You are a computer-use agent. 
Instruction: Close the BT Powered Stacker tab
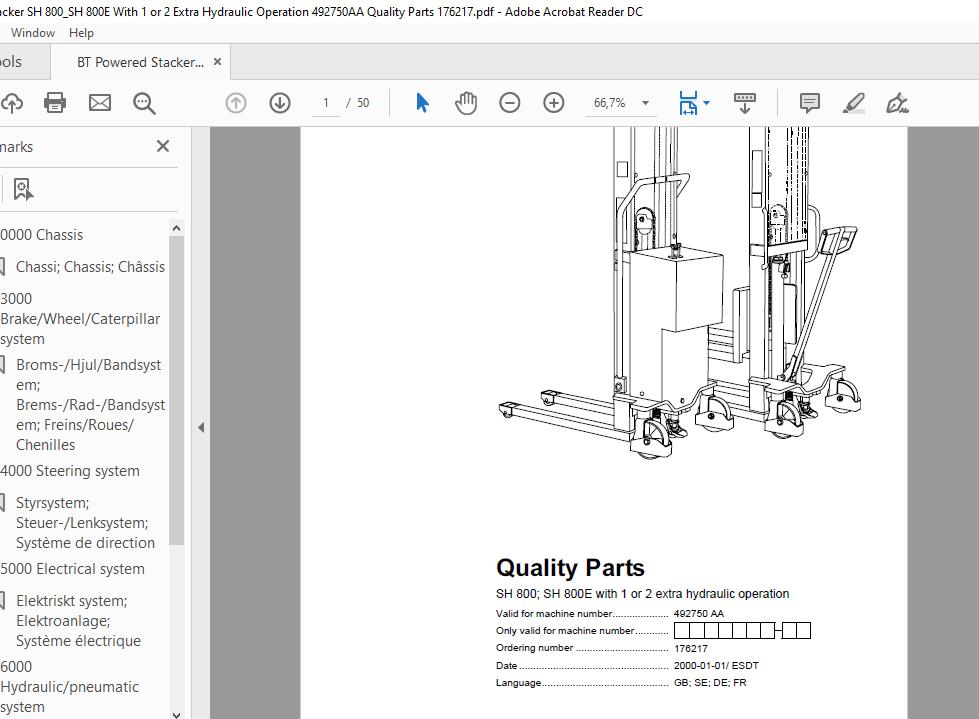tap(217, 62)
